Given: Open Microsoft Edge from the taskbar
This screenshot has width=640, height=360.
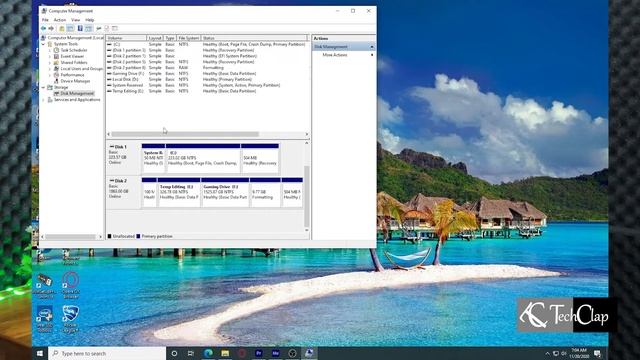Looking at the screenshot, I should (x=208, y=353).
